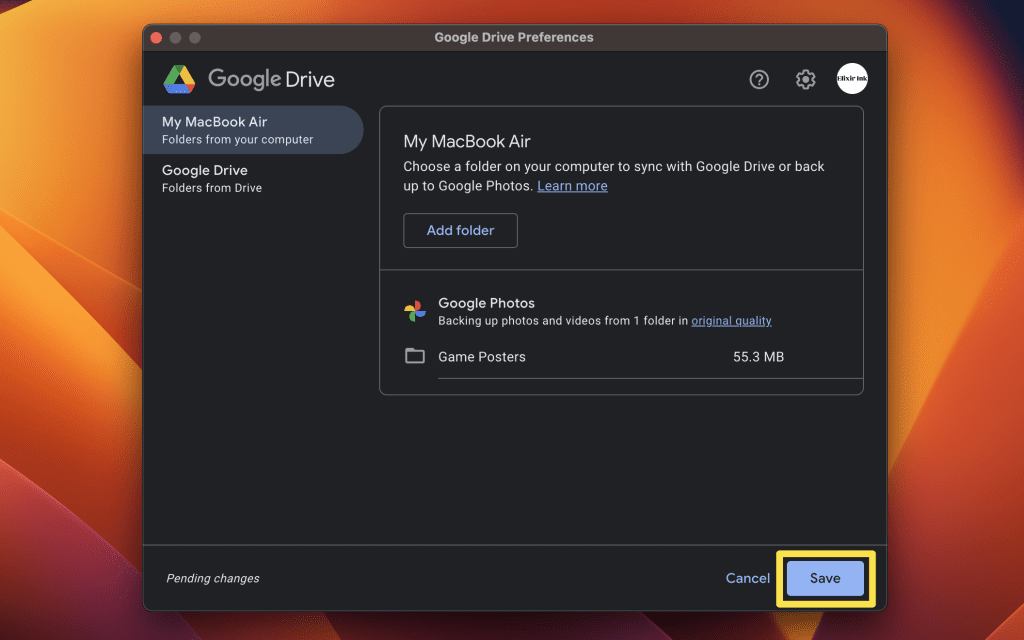This screenshot has width=1024, height=640.
Task: Select My MacBook Air in sidebar
Action: point(252,130)
